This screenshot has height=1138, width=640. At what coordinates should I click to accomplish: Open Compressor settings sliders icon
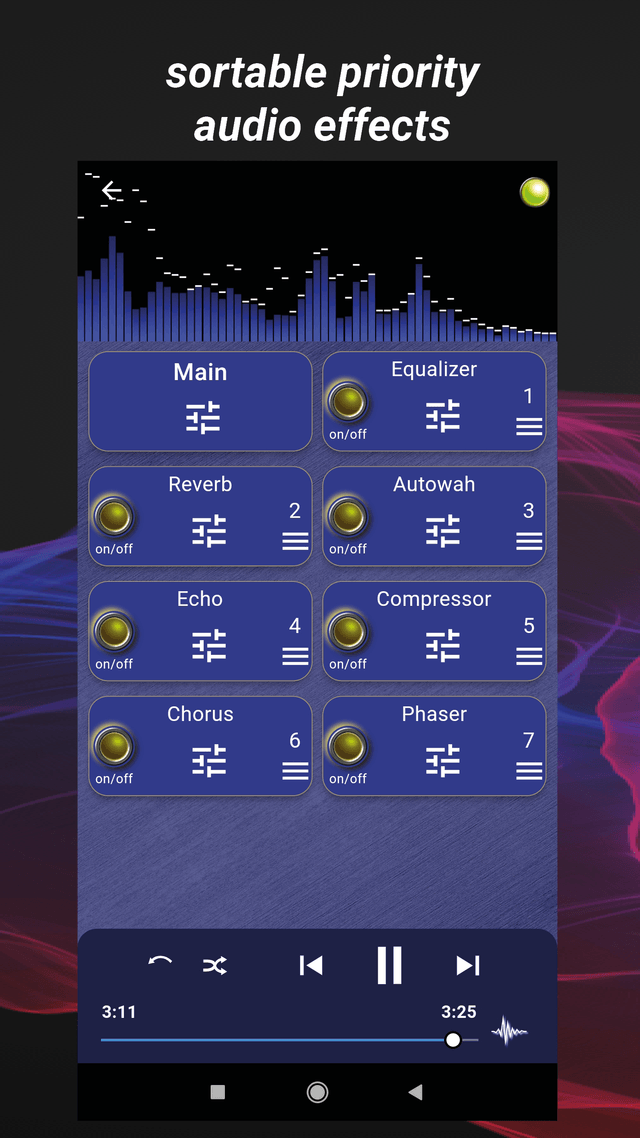(442, 646)
